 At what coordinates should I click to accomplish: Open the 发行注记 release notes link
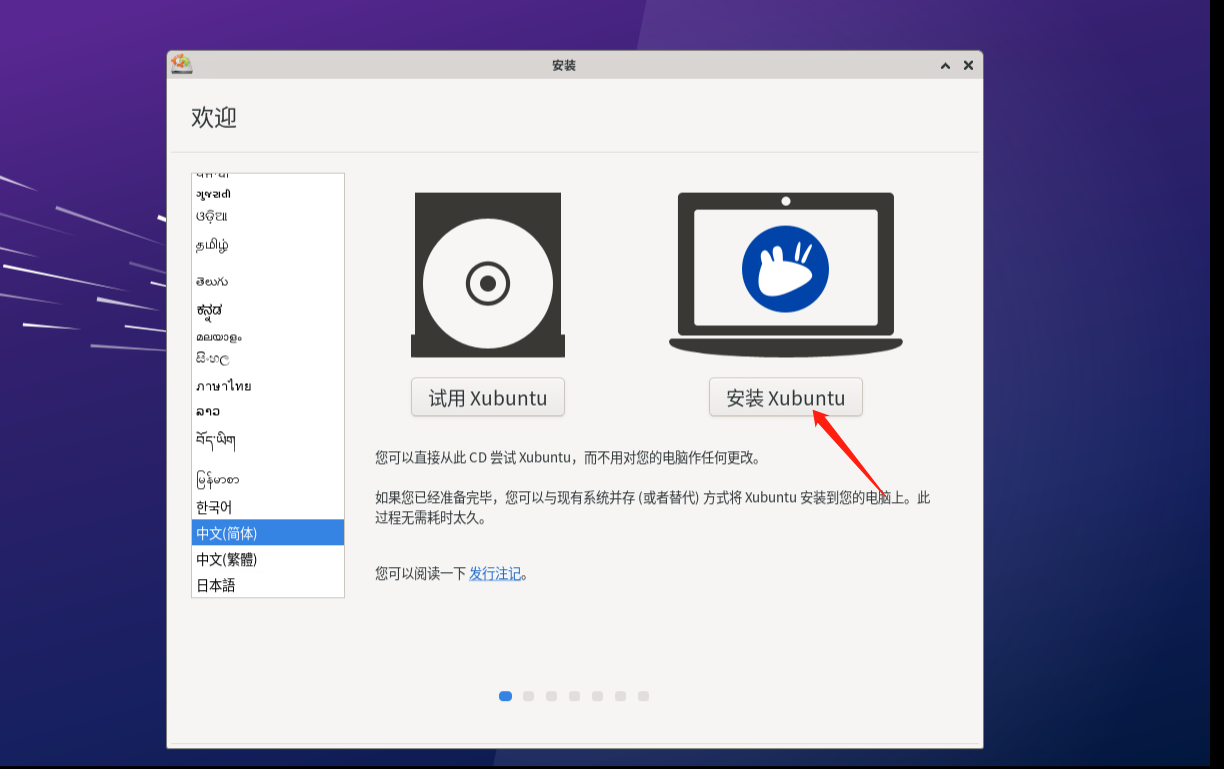495,574
